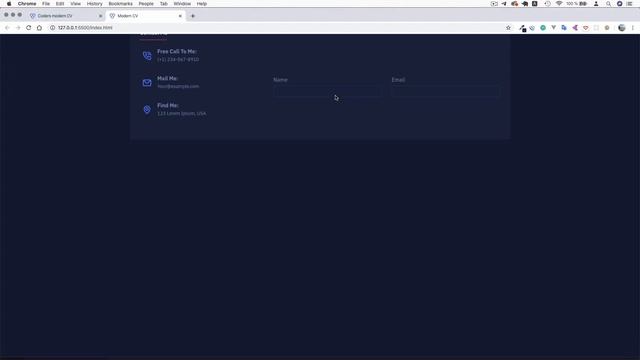
Task: Open the People menu
Action: 146,4
